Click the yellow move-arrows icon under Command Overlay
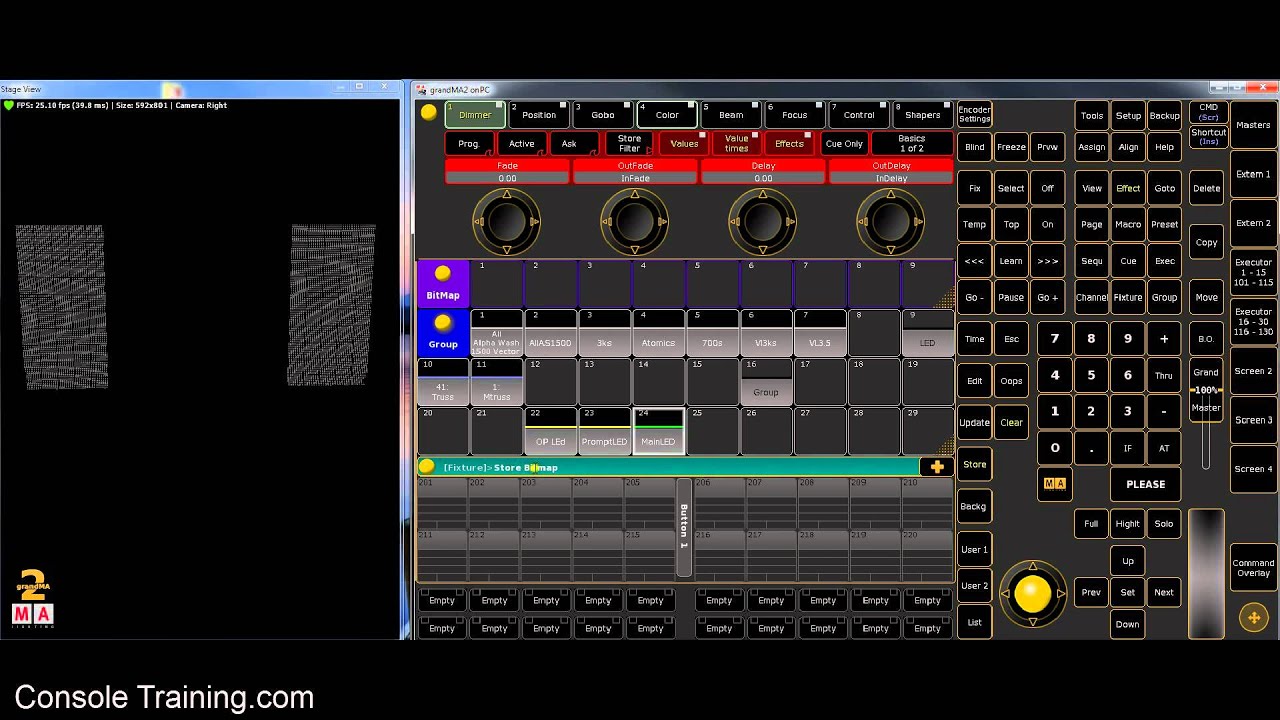 click(x=1254, y=618)
